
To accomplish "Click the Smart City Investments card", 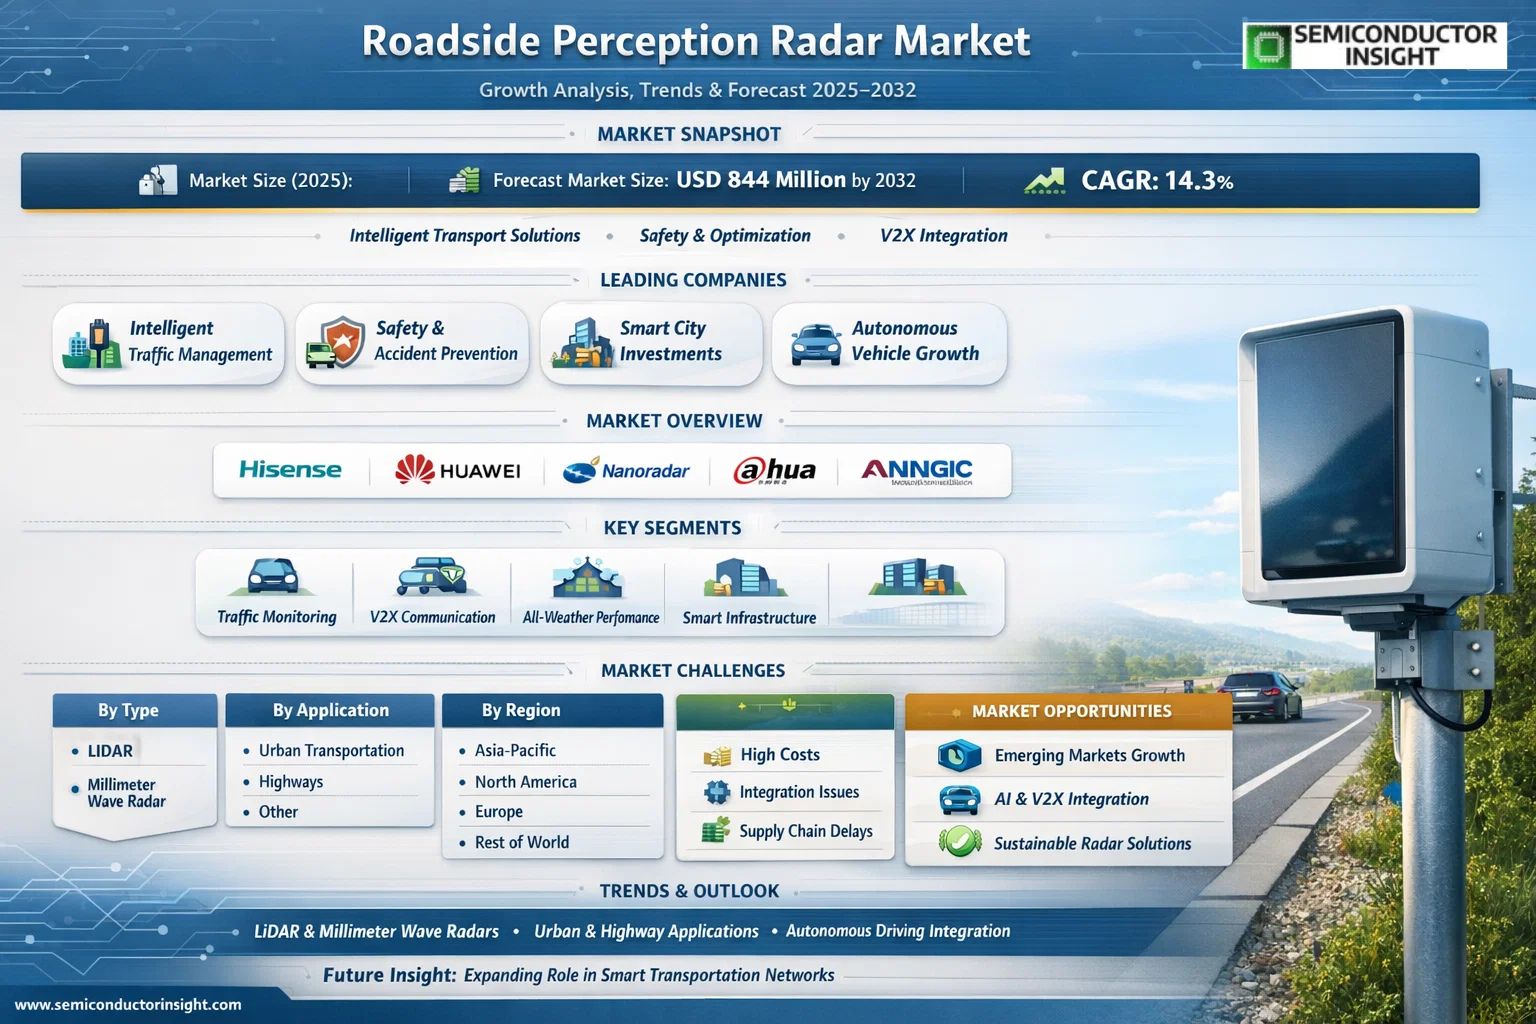I will (x=651, y=344).
